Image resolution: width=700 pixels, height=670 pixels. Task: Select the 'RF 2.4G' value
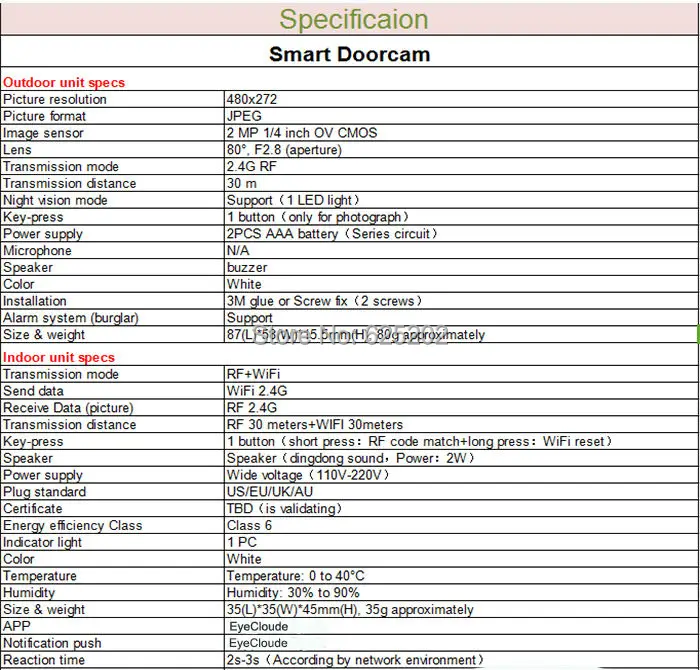(252, 408)
